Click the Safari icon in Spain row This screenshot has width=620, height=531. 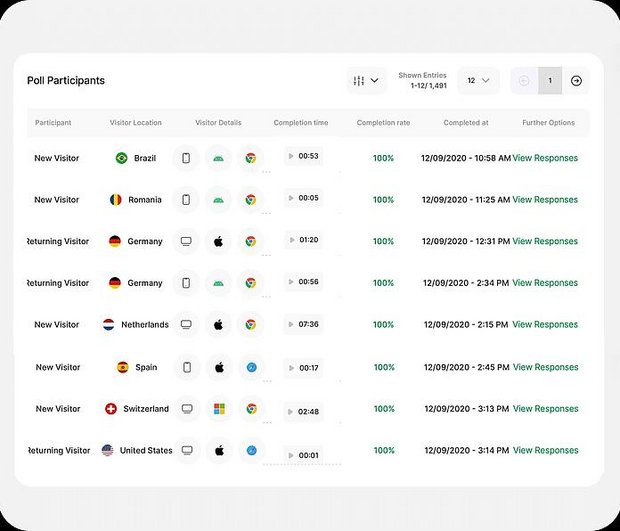[251, 367]
